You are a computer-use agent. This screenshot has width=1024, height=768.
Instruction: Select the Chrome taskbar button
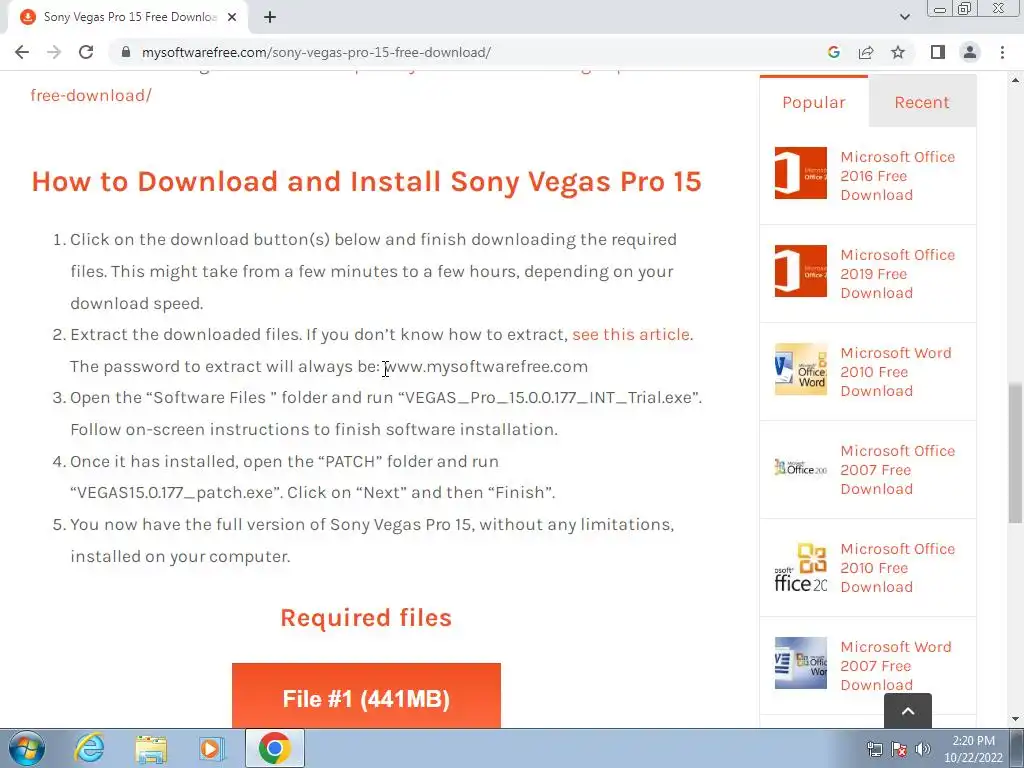coord(275,748)
